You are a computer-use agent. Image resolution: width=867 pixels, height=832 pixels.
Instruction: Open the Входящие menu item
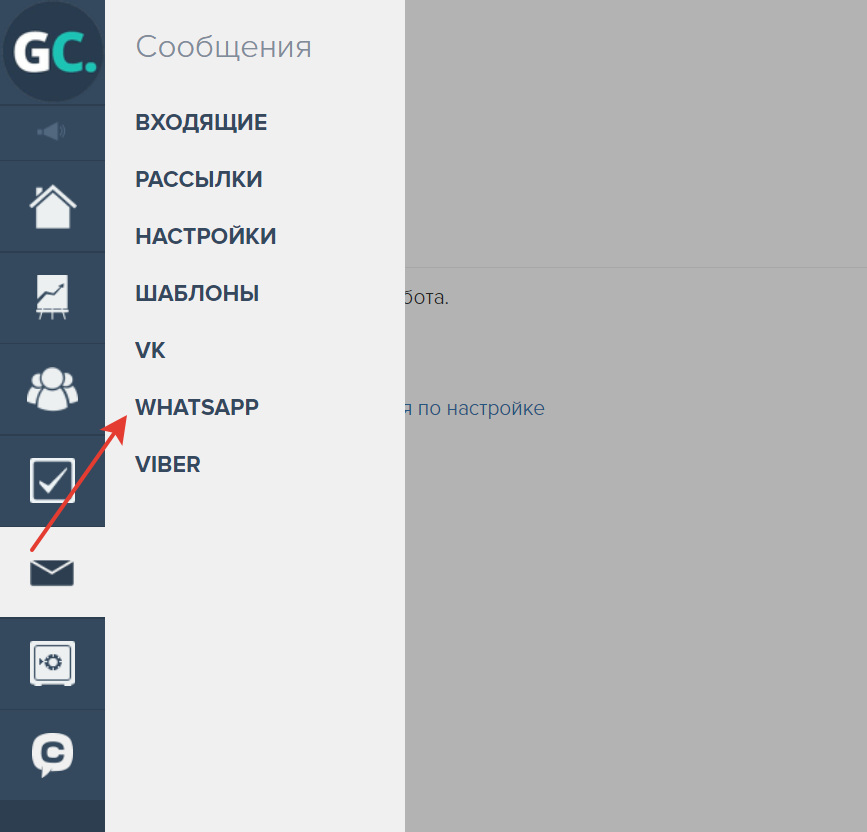point(201,122)
